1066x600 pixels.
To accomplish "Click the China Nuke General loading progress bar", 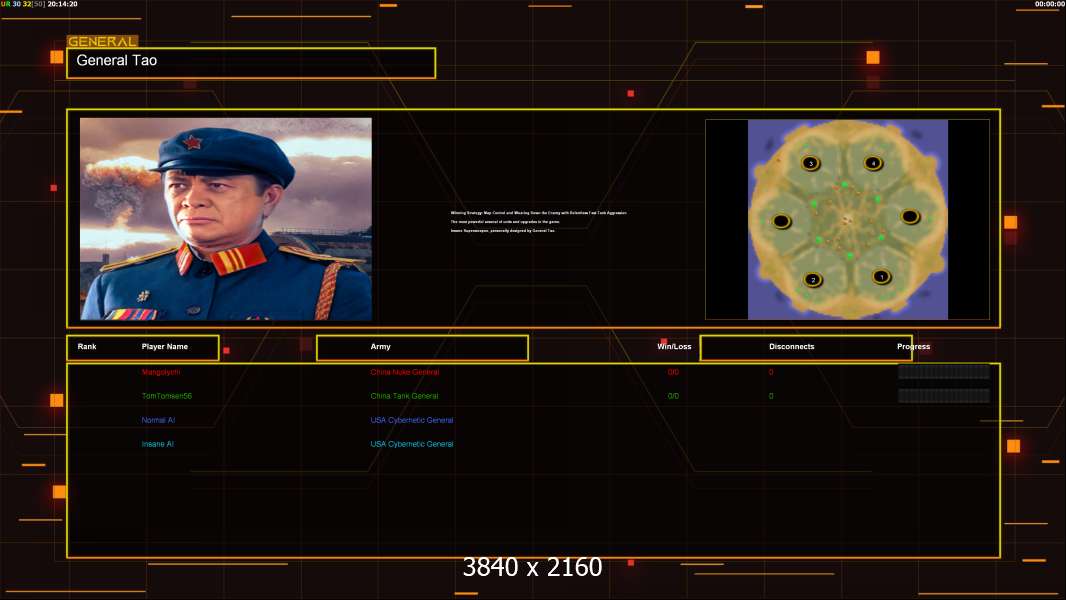I will tap(944, 372).
